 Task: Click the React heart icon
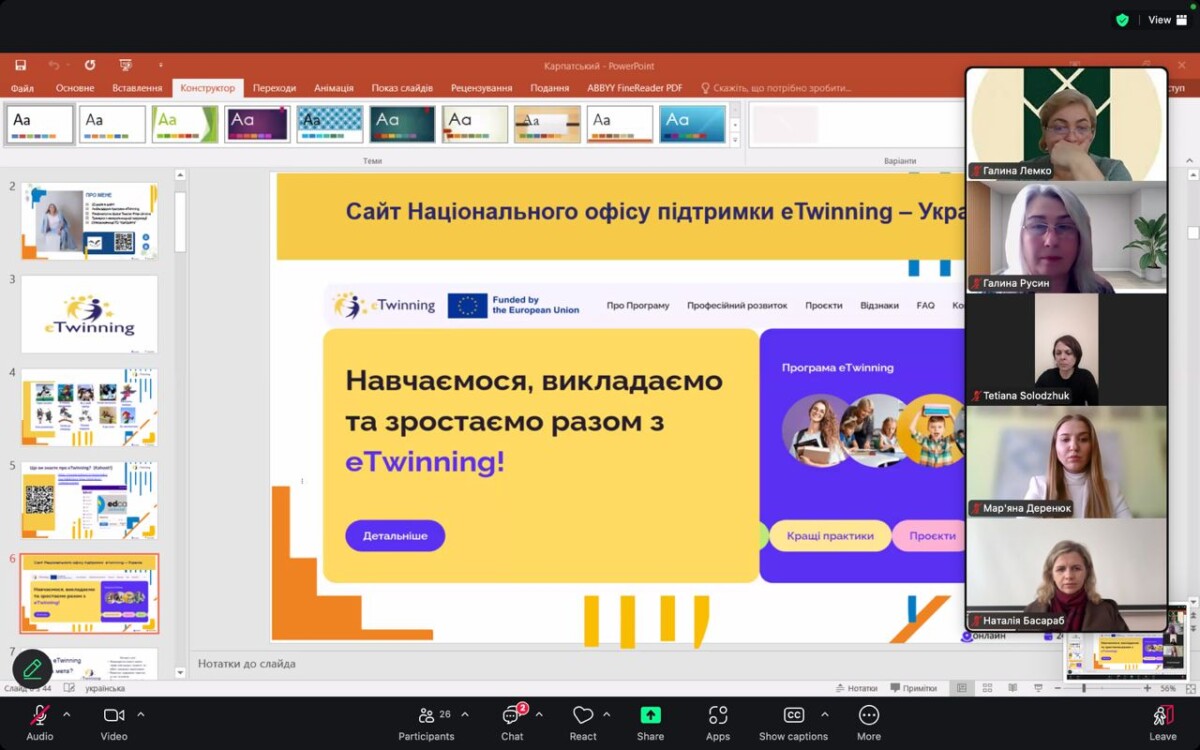[583, 716]
